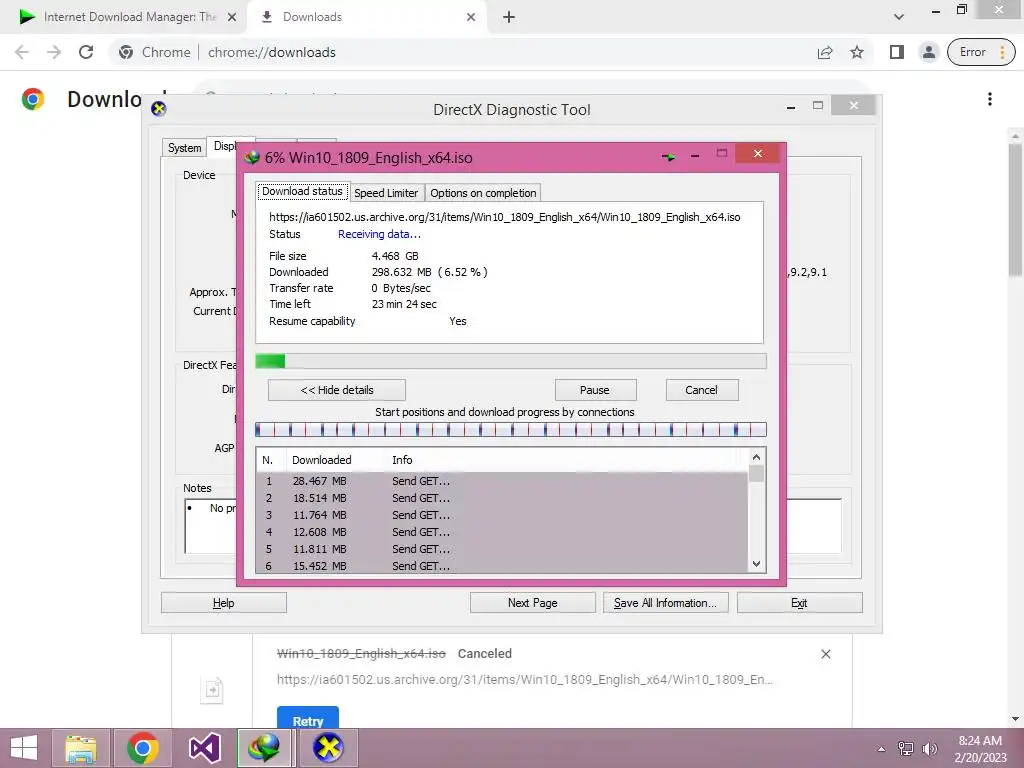Click the connections list scroll up arrow
The image size is (1024, 768).
pyautogui.click(x=756, y=457)
